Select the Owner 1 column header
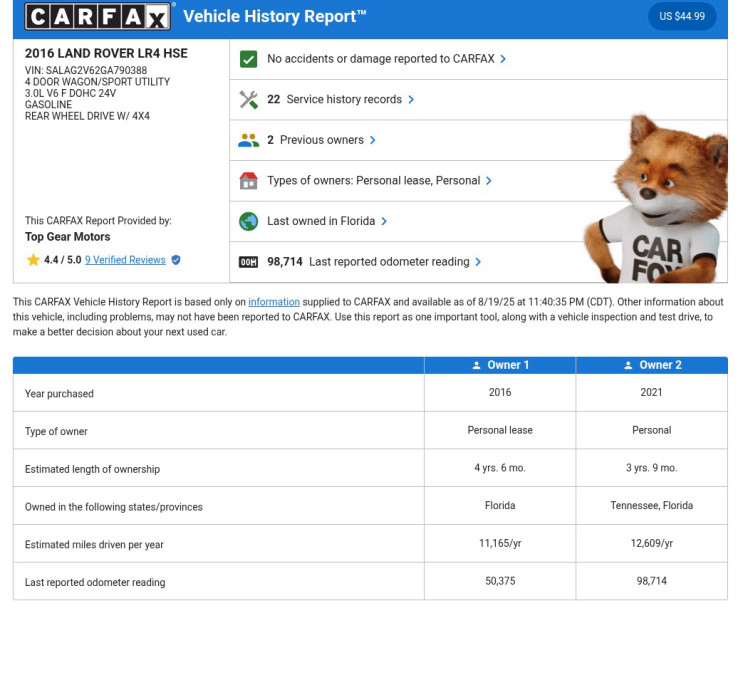Image resolution: width=743 pixels, height=680 pixels. point(500,365)
